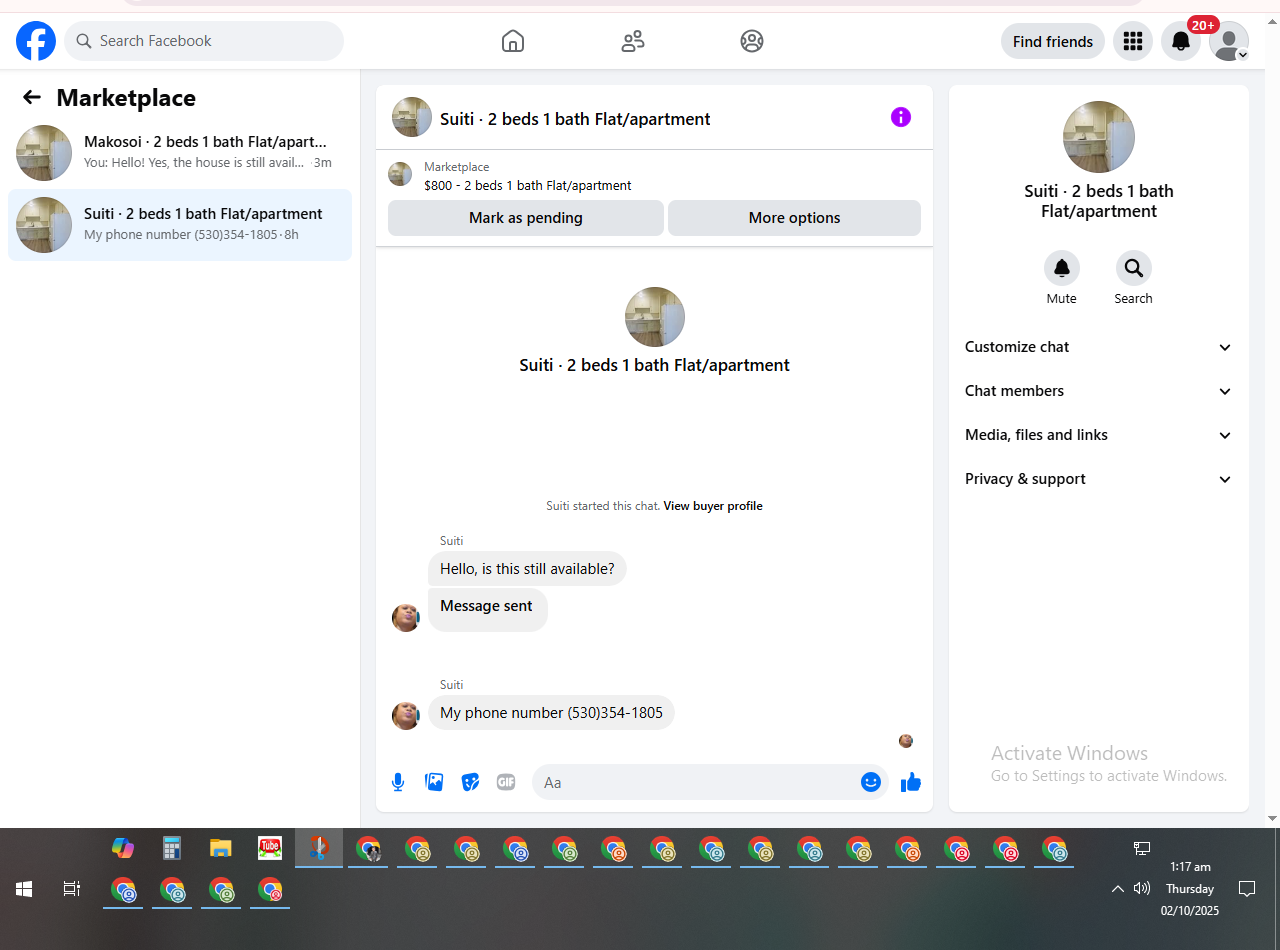Select the Suiti conversation in the list
This screenshot has height=950, width=1280.
pyautogui.click(x=180, y=225)
